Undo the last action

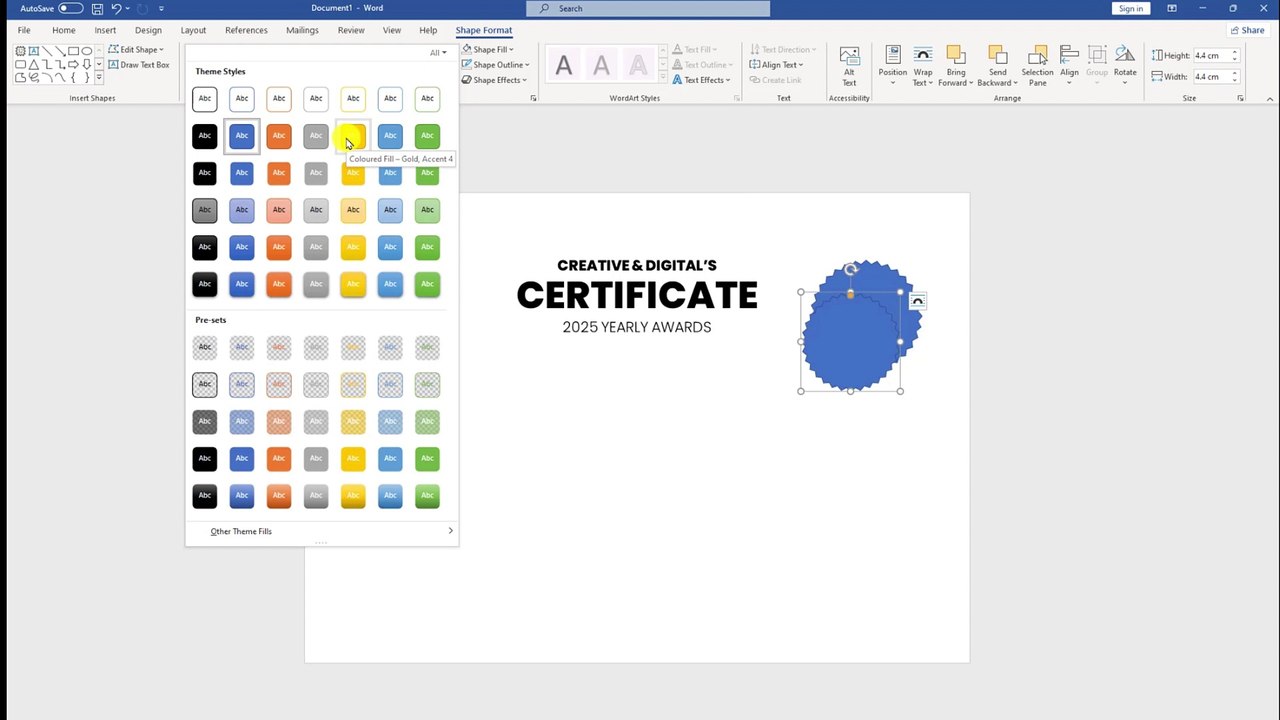tap(116, 8)
